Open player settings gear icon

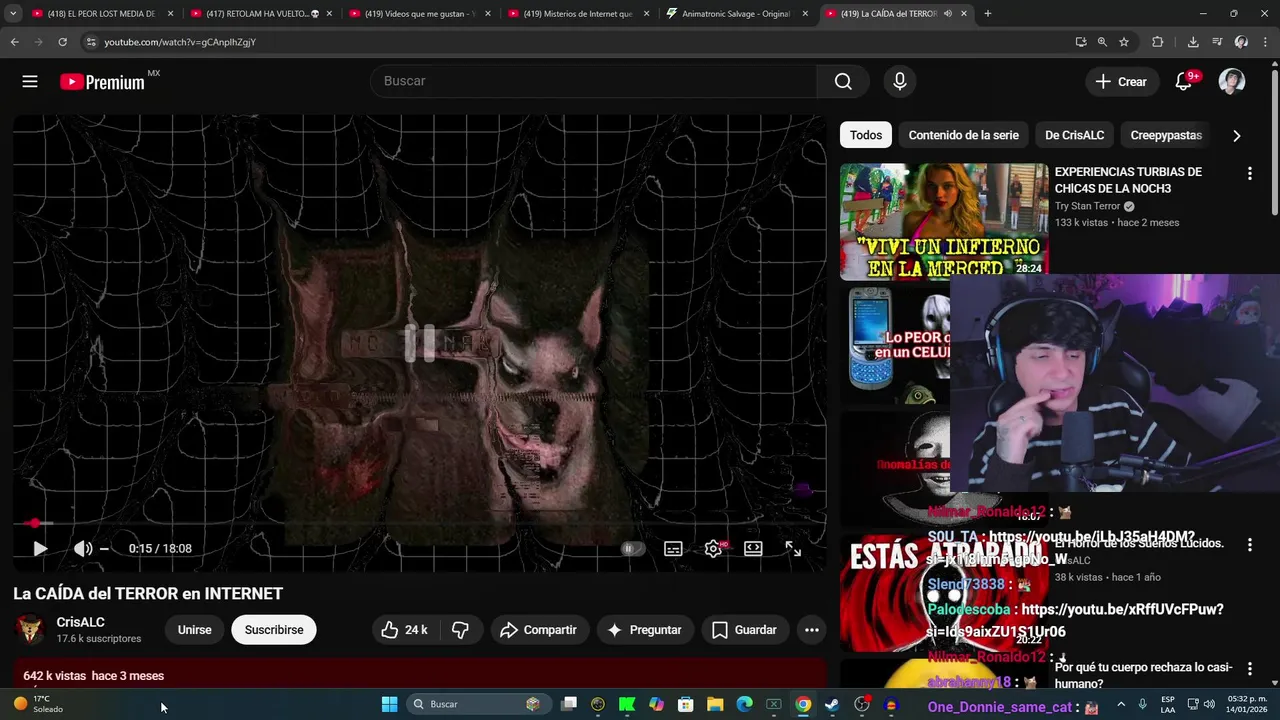pos(713,548)
